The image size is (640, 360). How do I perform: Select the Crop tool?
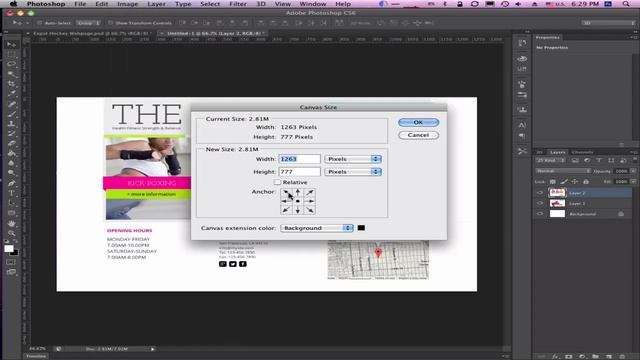coord(11,84)
